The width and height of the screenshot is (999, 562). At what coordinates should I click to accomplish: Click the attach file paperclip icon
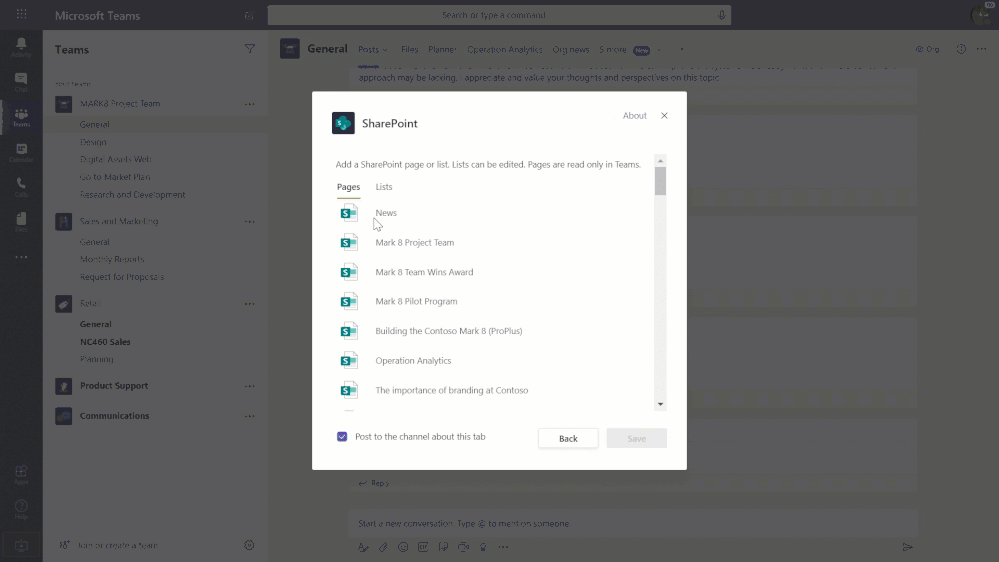[383, 547]
